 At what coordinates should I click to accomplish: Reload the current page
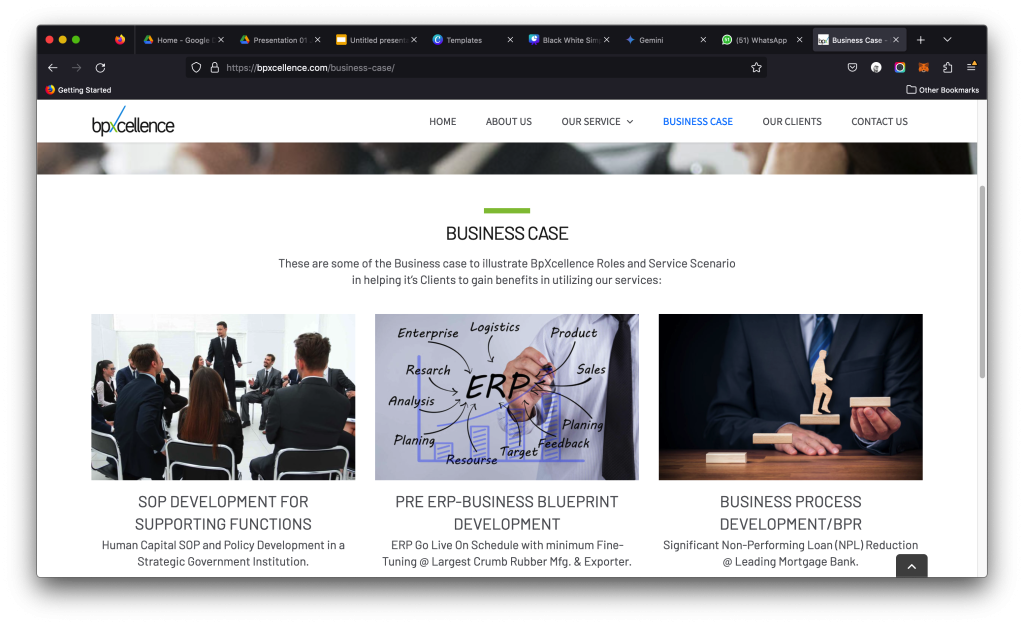(x=100, y=68)
